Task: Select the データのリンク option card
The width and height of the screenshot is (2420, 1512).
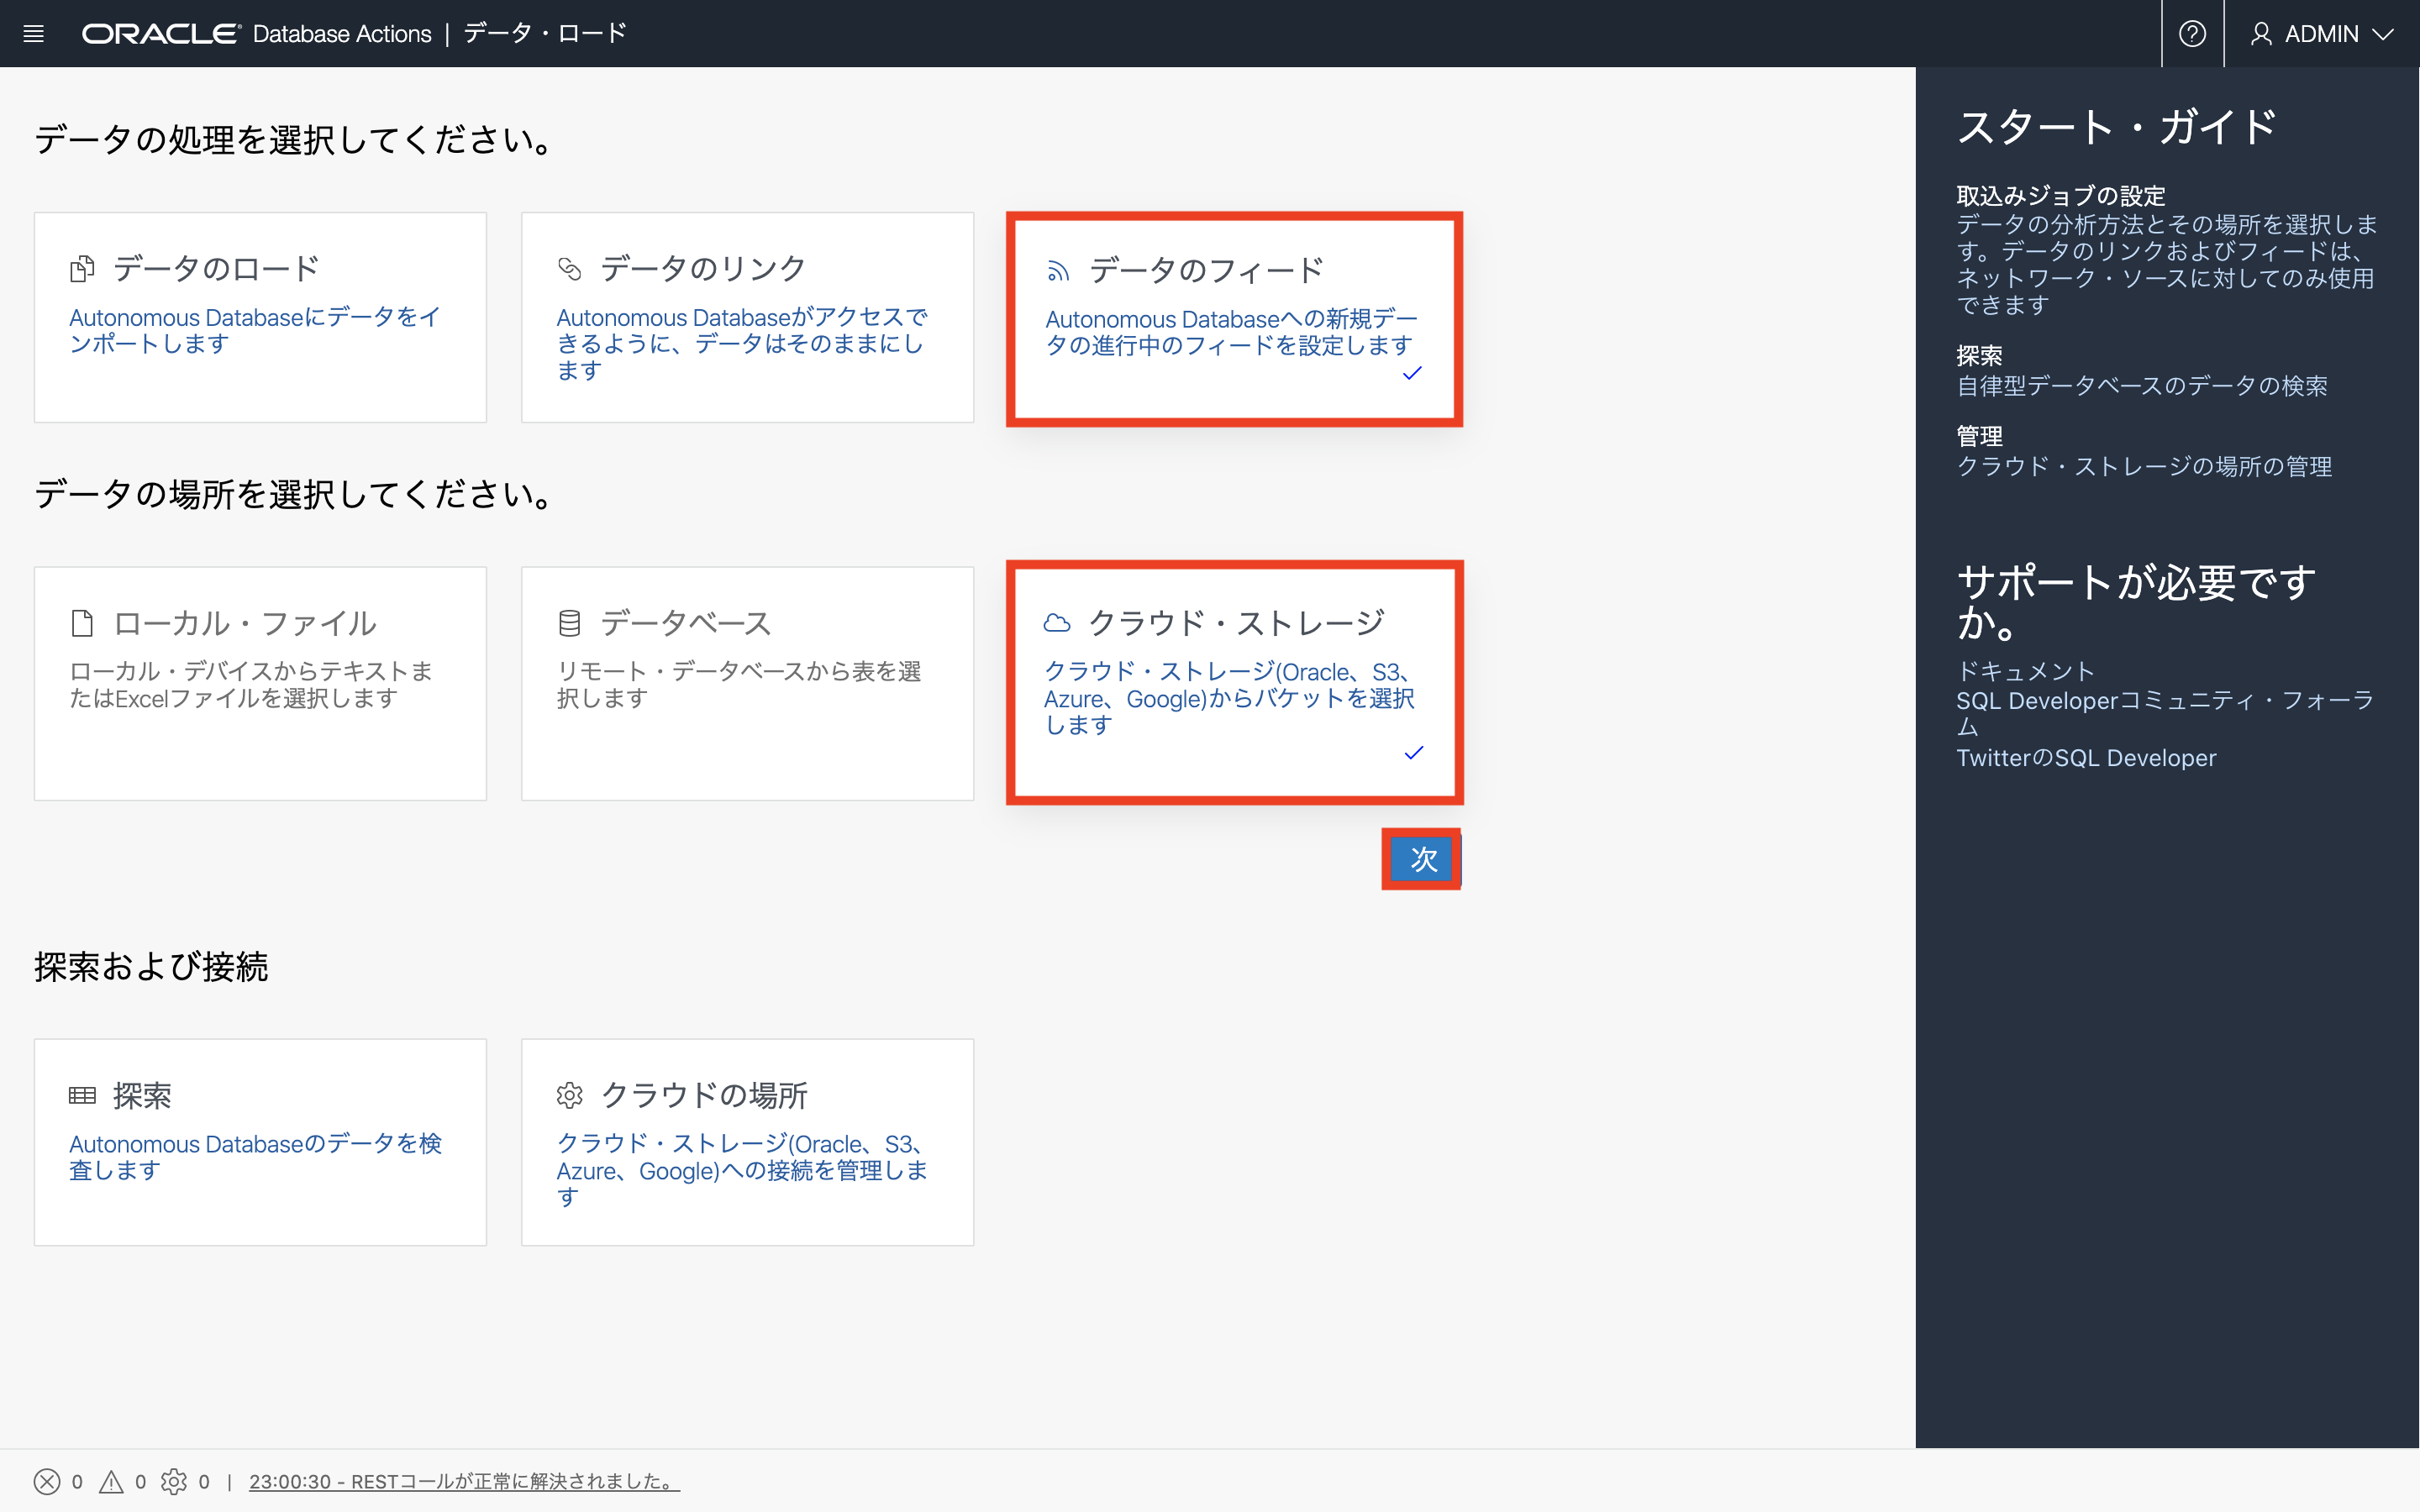Action: [x=747, y=317]
